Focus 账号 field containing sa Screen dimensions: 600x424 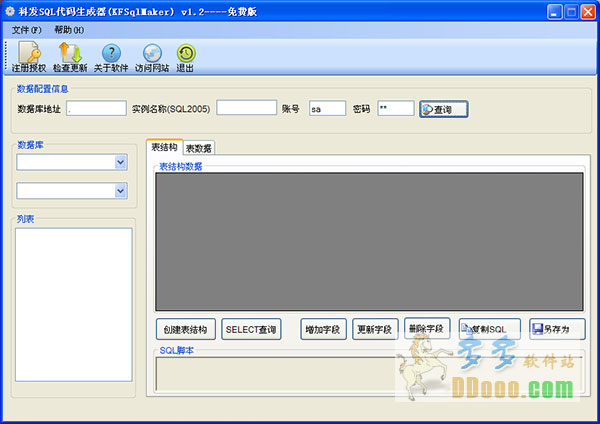(x=328, y=108)
